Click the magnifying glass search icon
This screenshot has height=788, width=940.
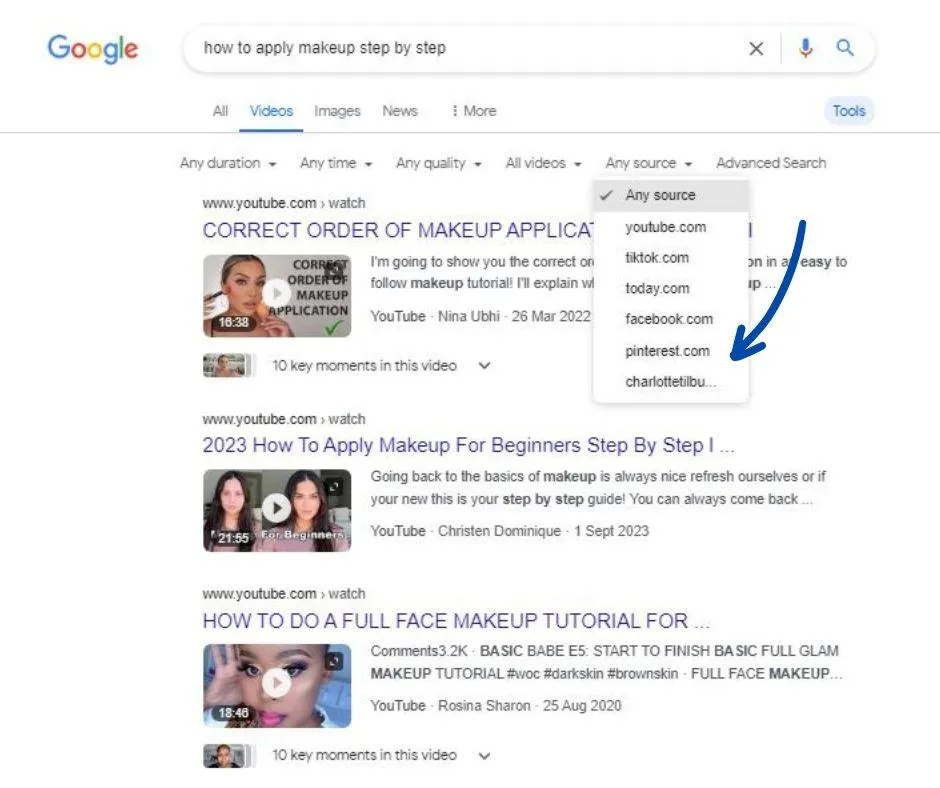(x=845, y=48)
